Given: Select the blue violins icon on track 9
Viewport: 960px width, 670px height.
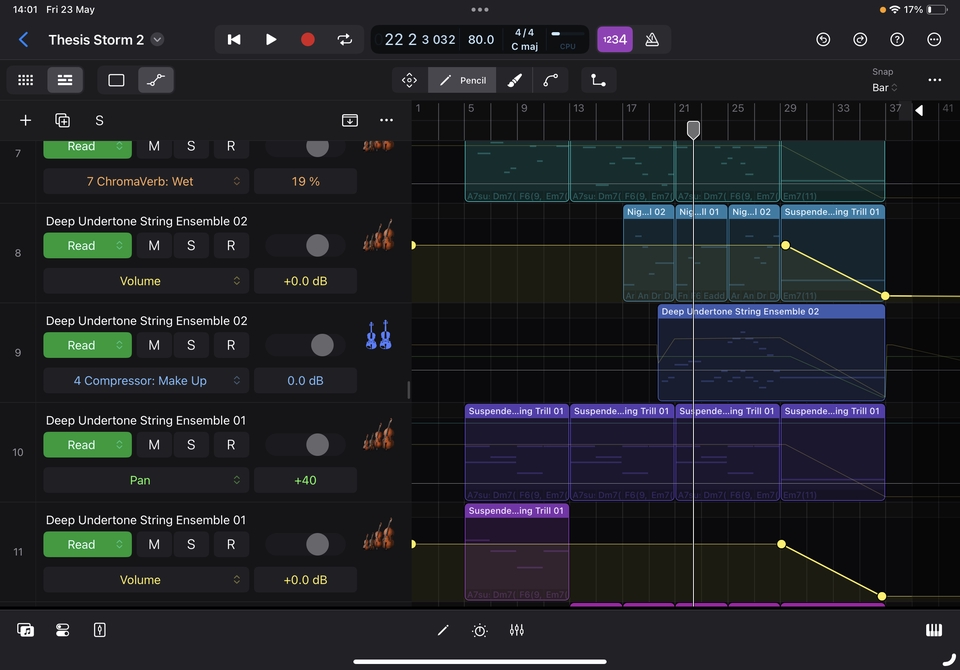Looking at the screenshot, I should (x=378, y=335).
